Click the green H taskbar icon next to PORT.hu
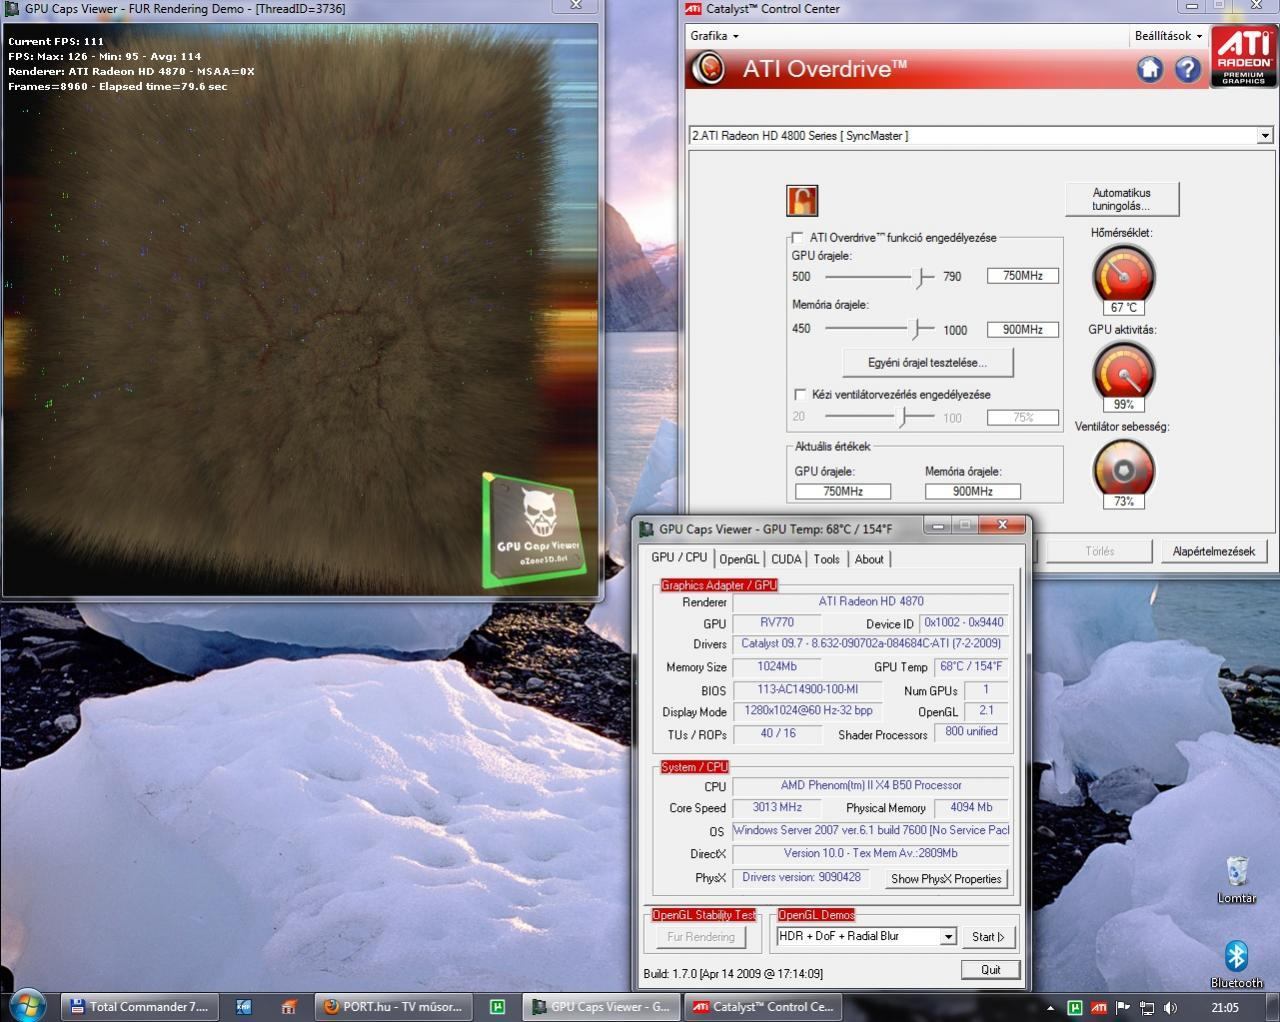 (497, 1007)
